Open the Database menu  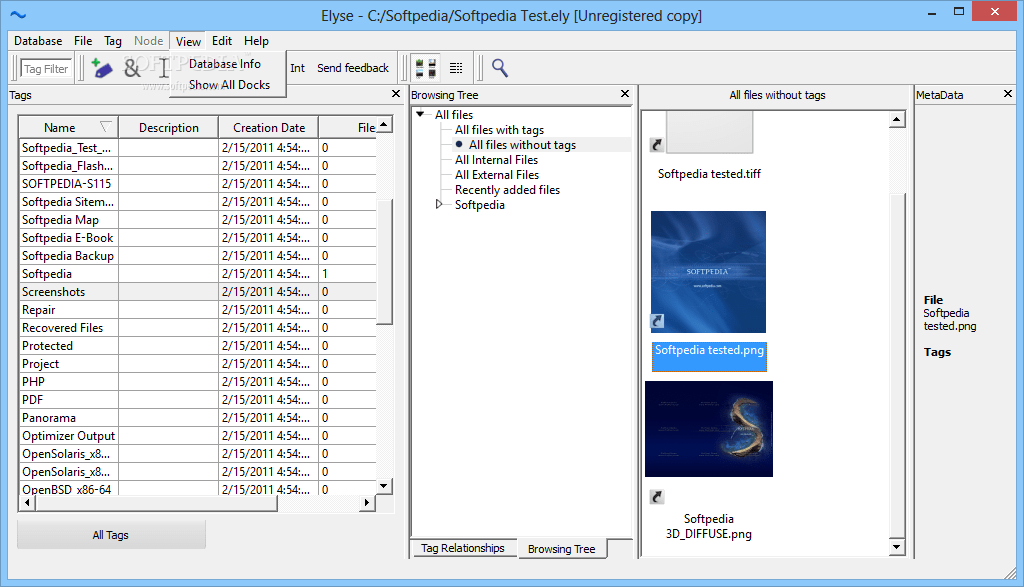point(38,40)
